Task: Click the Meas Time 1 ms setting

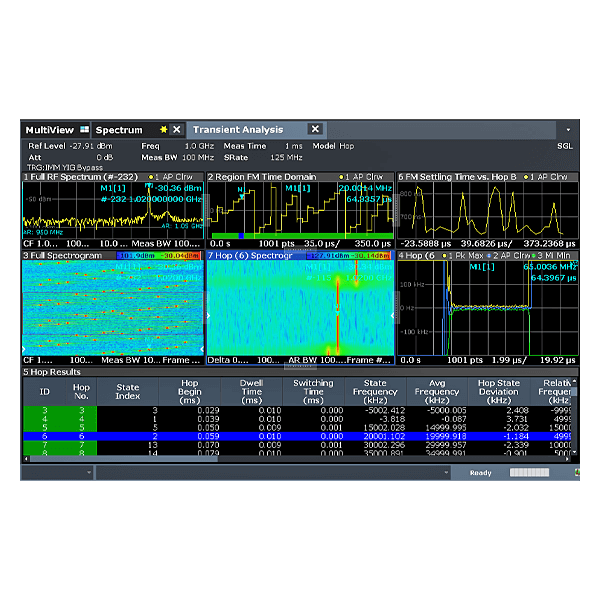Action: pyautogui.click(x=263, y=146)
